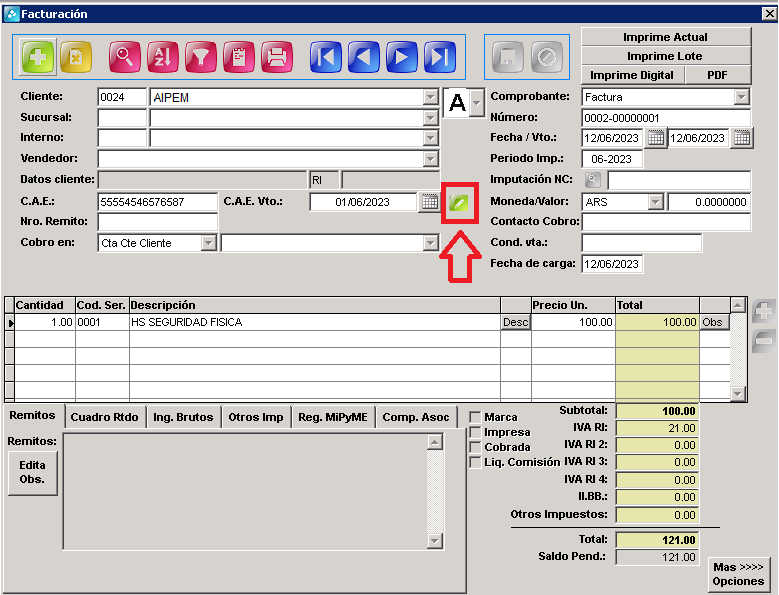Click the Imputación NC search icon
The image size is (779, 595).
(593, 180)
